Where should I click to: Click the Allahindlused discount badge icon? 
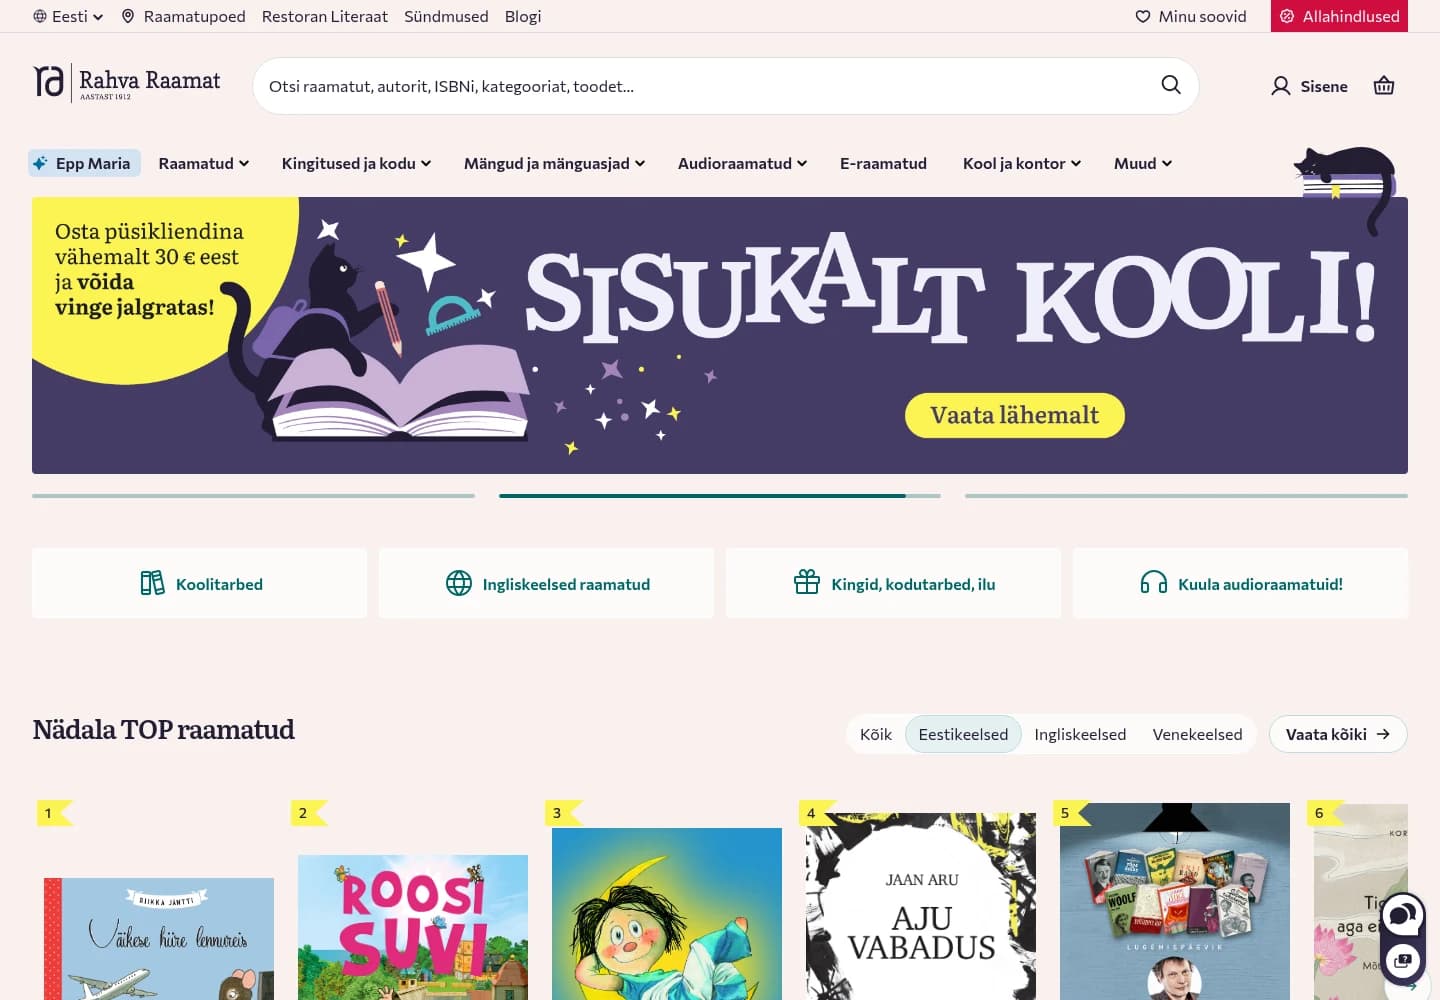pos(1287,16)
